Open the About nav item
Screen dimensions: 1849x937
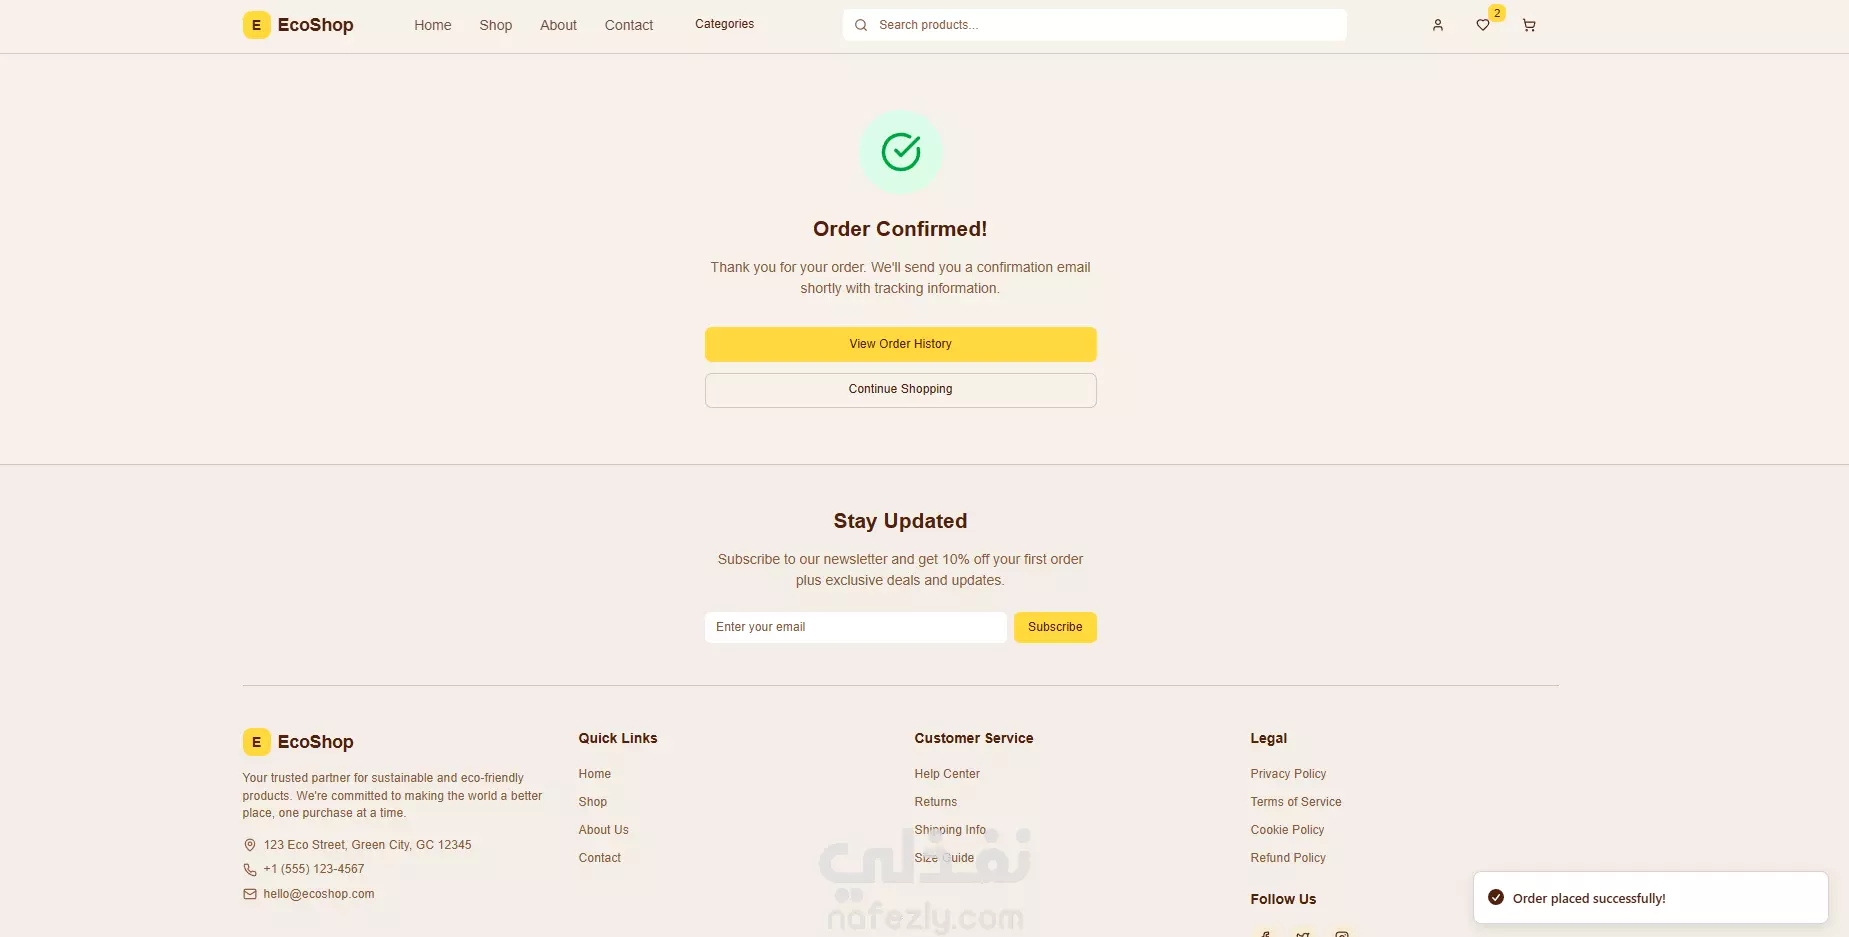coord(558,25)
